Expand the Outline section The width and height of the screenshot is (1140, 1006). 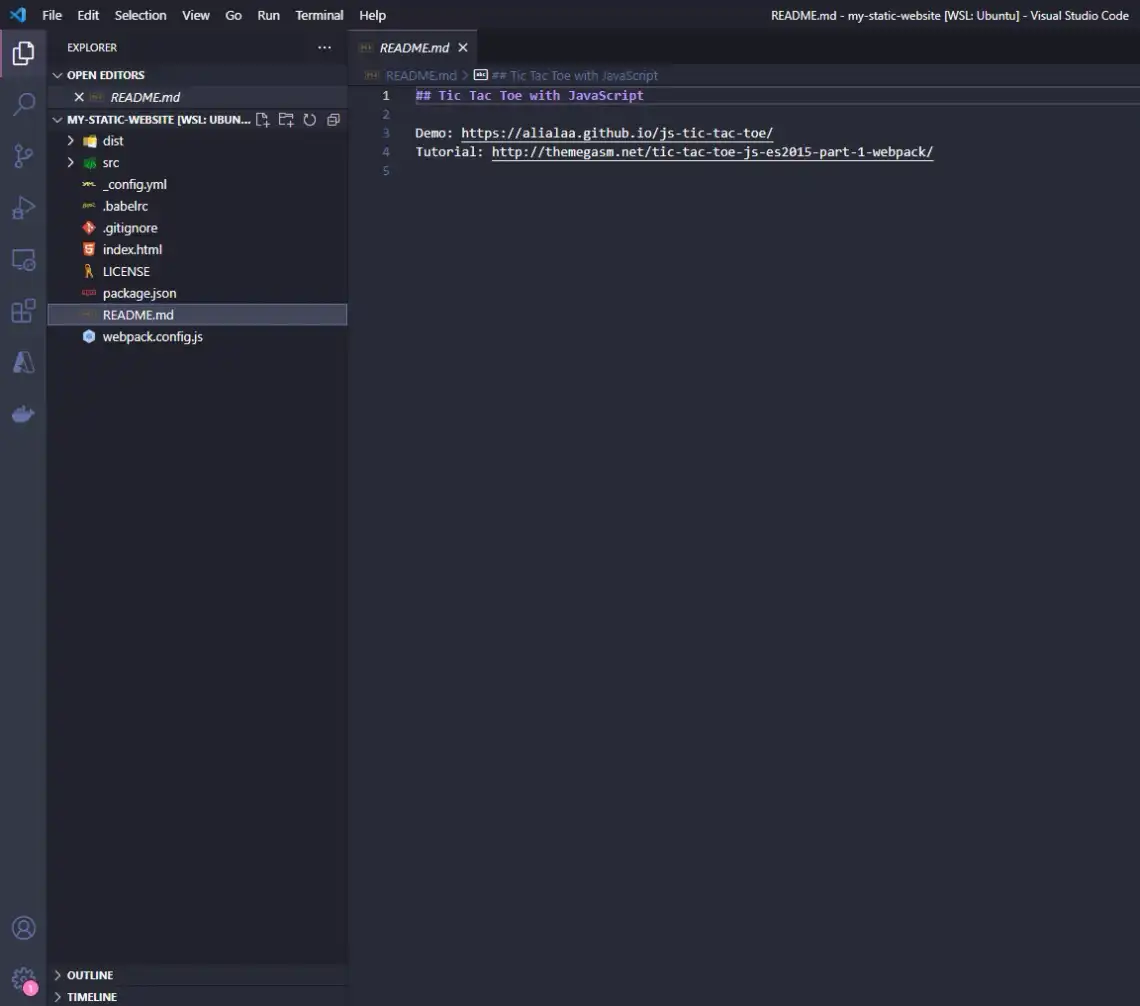pos(89,975)
